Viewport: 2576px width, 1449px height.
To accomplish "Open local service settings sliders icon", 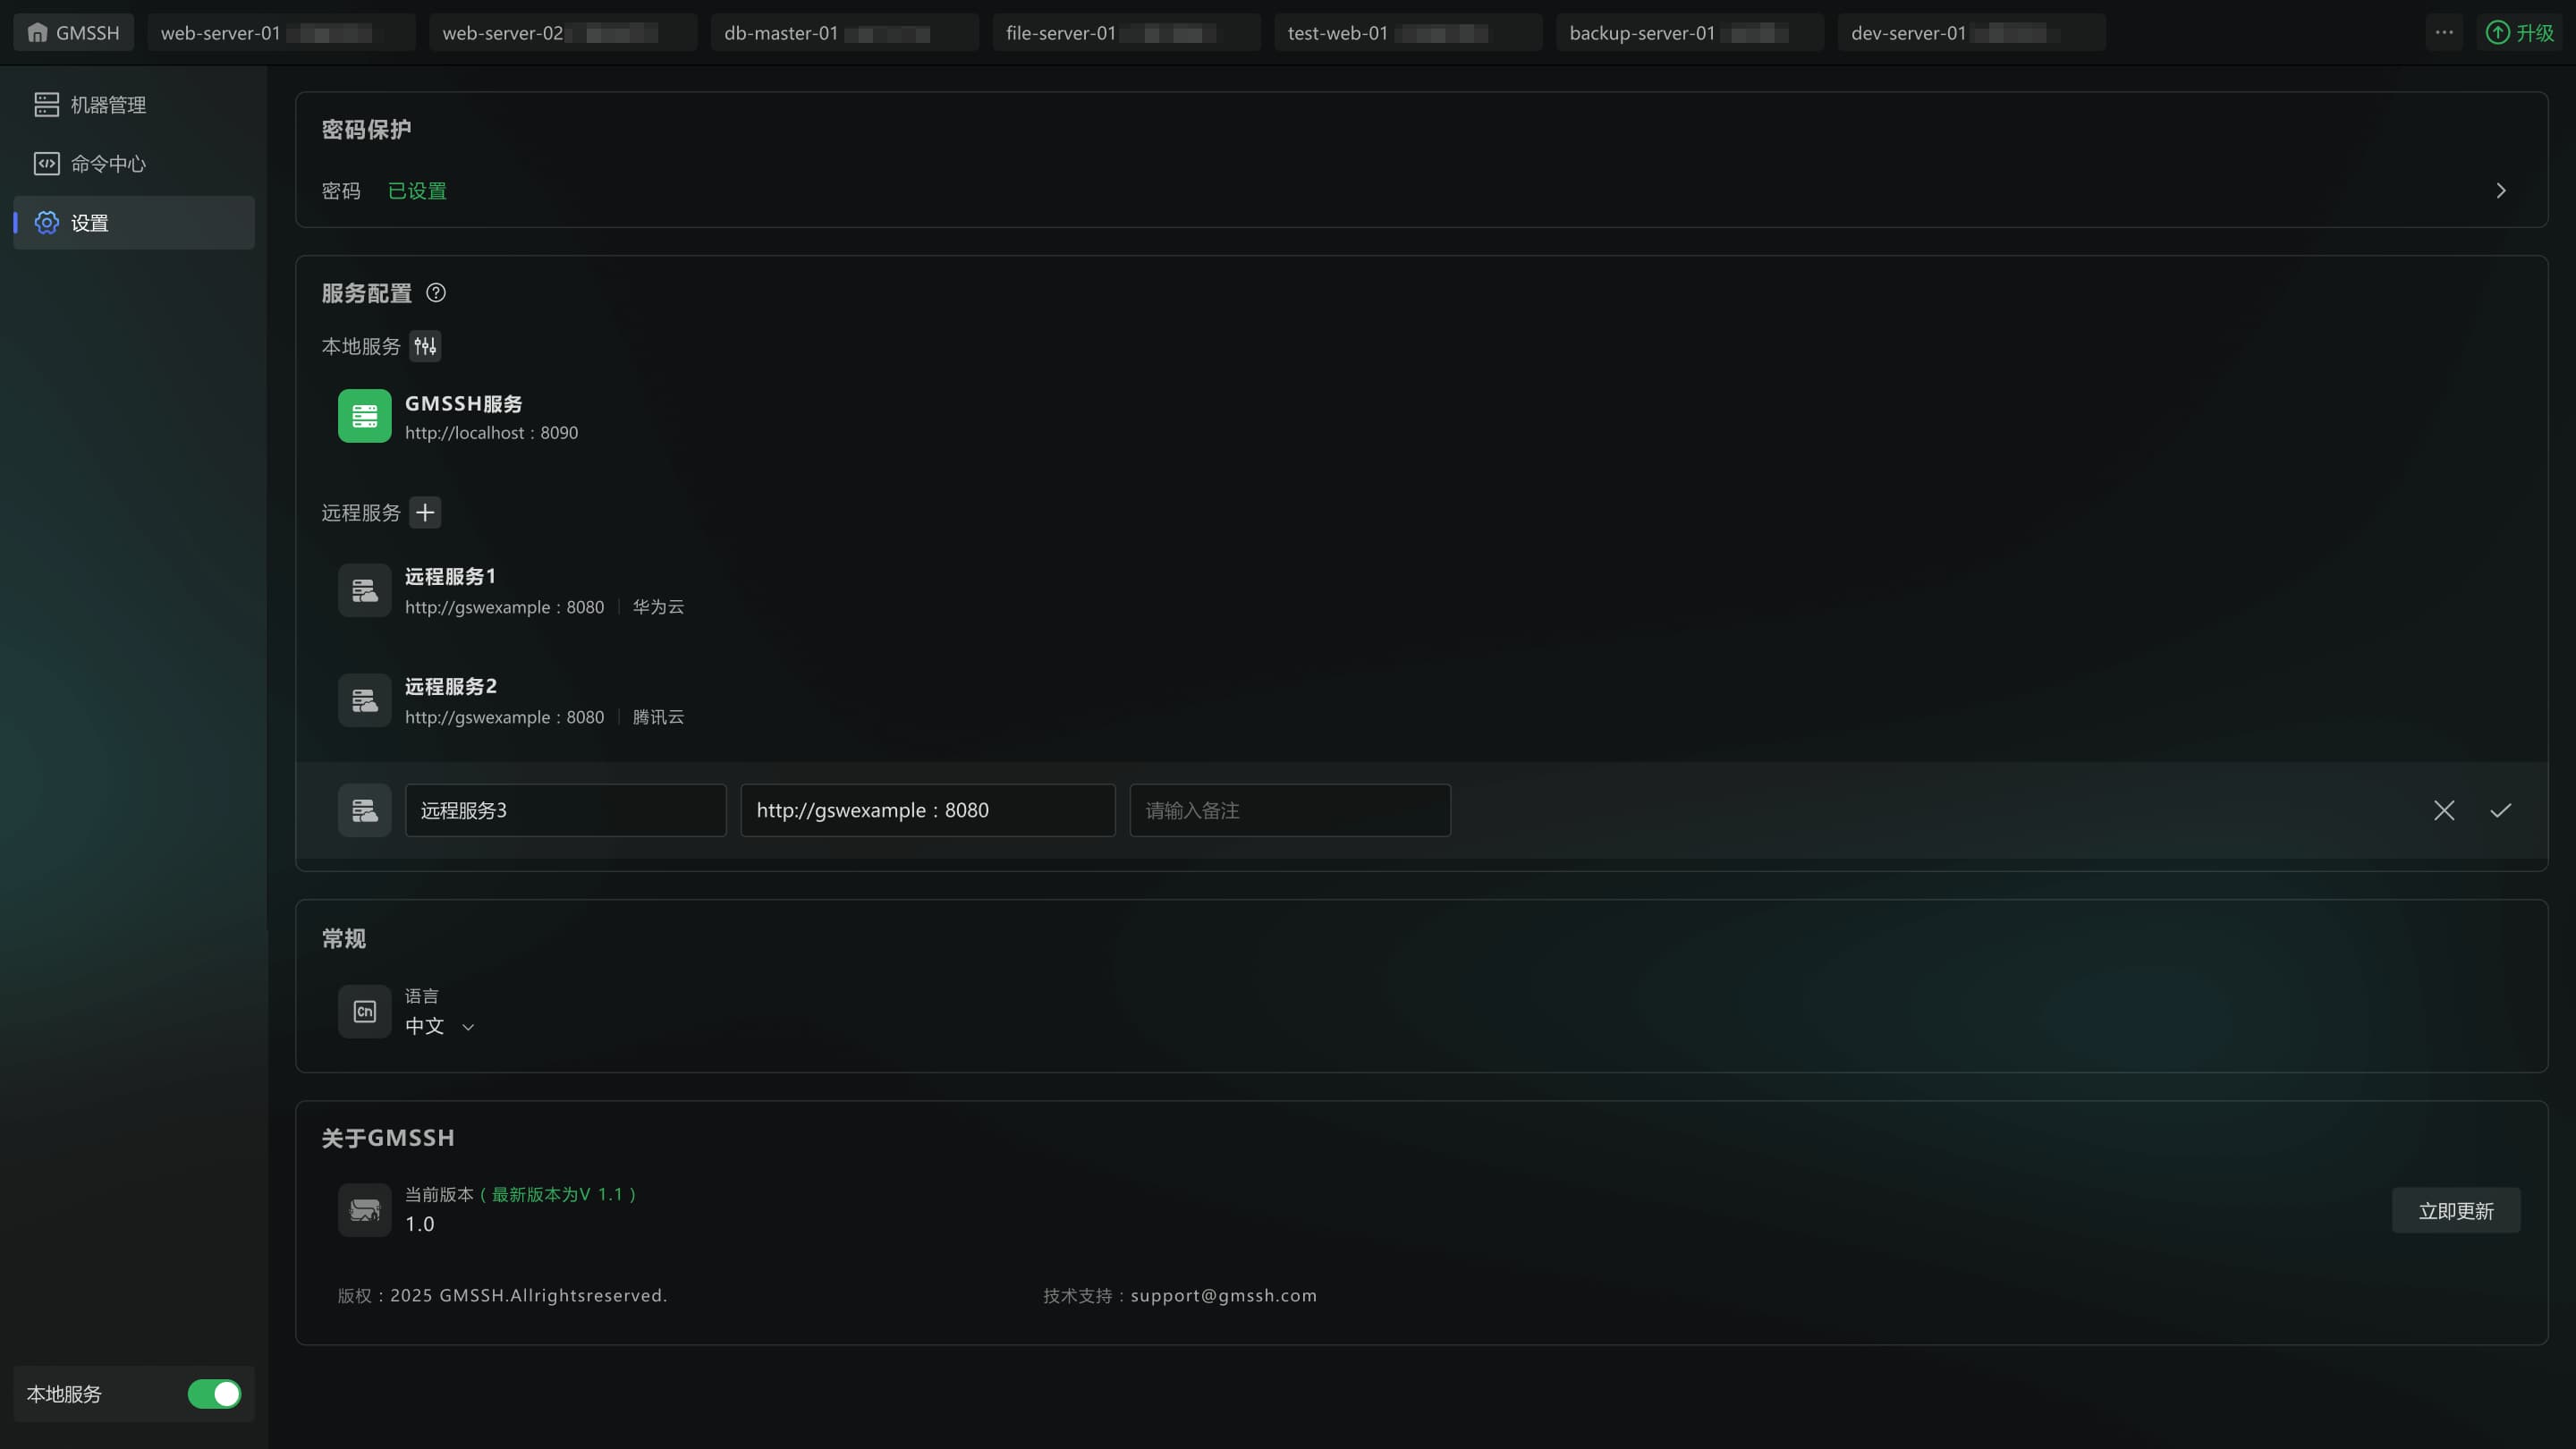I will coord(425,346).
